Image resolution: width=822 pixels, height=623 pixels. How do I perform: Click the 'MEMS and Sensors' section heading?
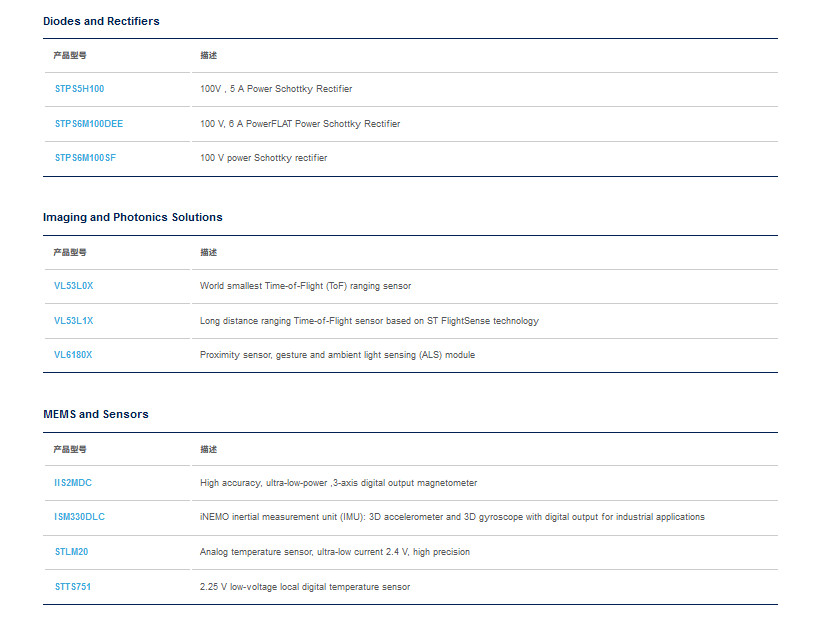point(96,414)
